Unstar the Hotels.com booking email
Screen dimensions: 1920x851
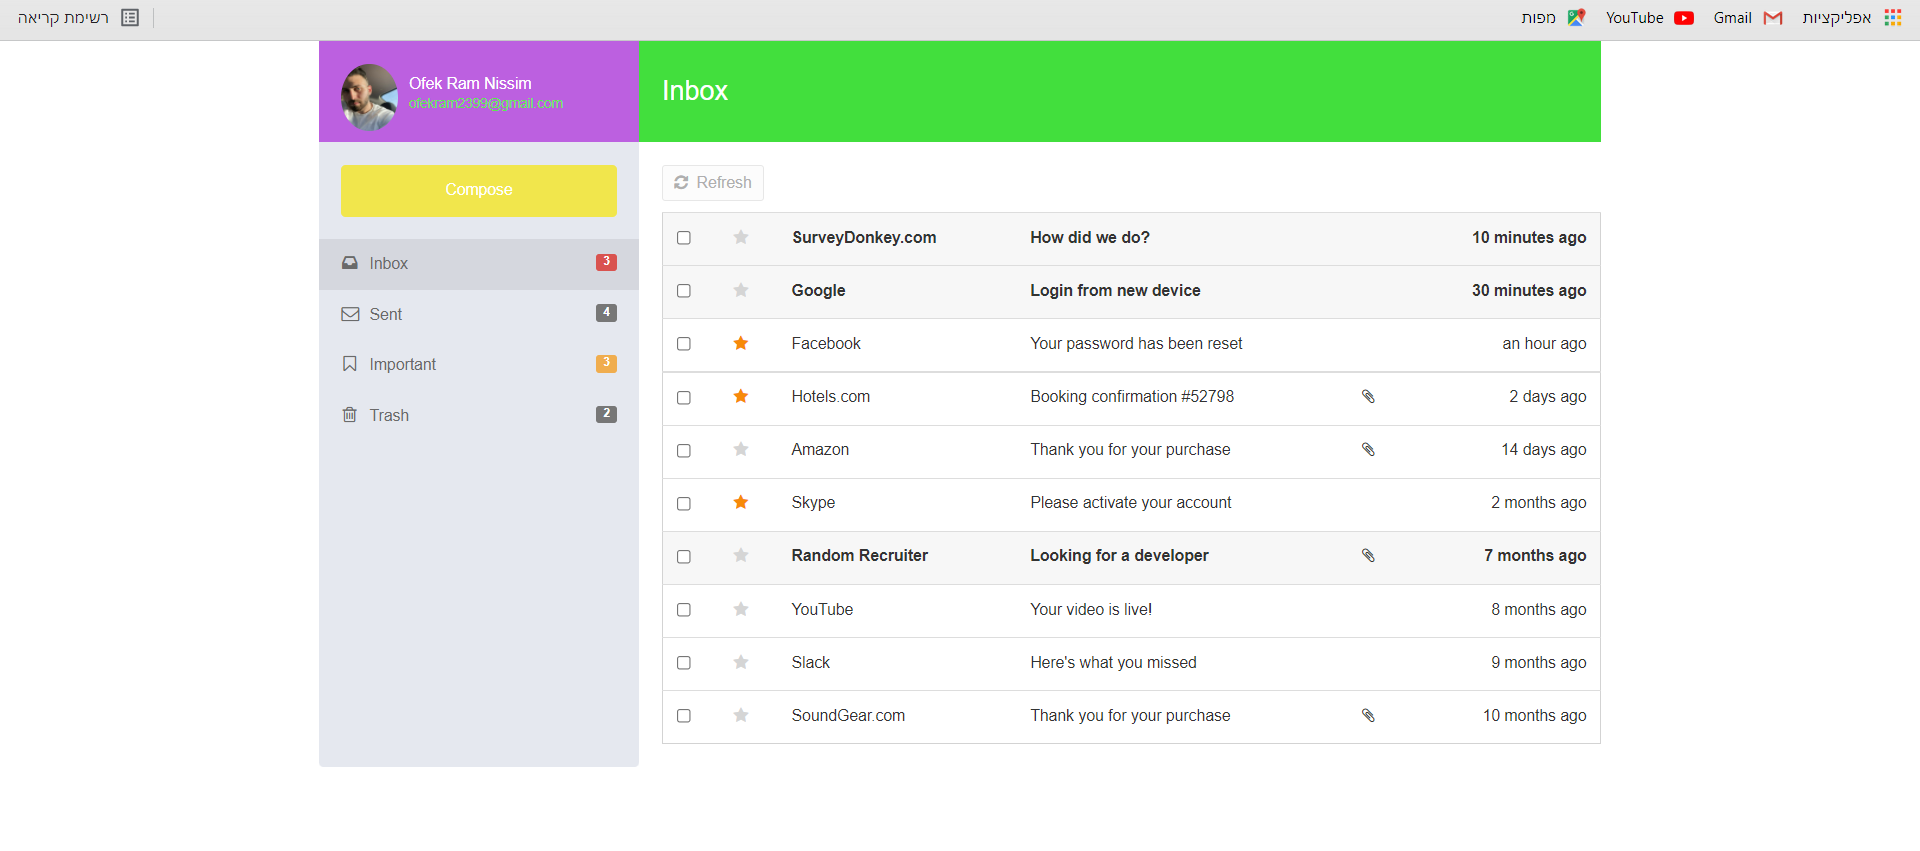740,397
